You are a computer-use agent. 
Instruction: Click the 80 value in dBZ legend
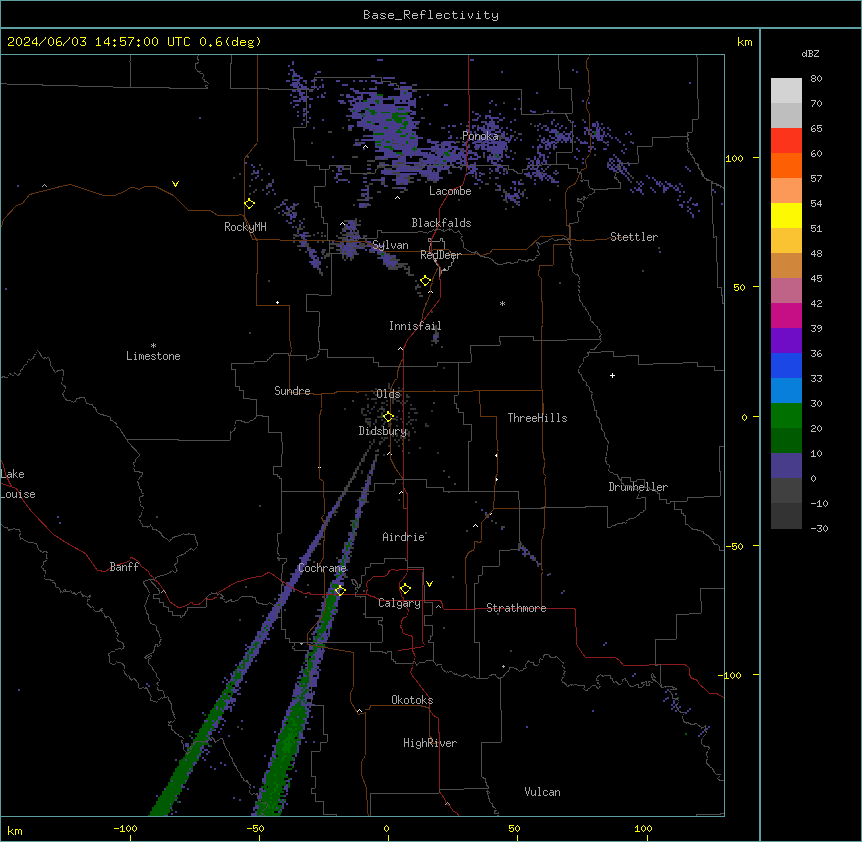point(816,79)
